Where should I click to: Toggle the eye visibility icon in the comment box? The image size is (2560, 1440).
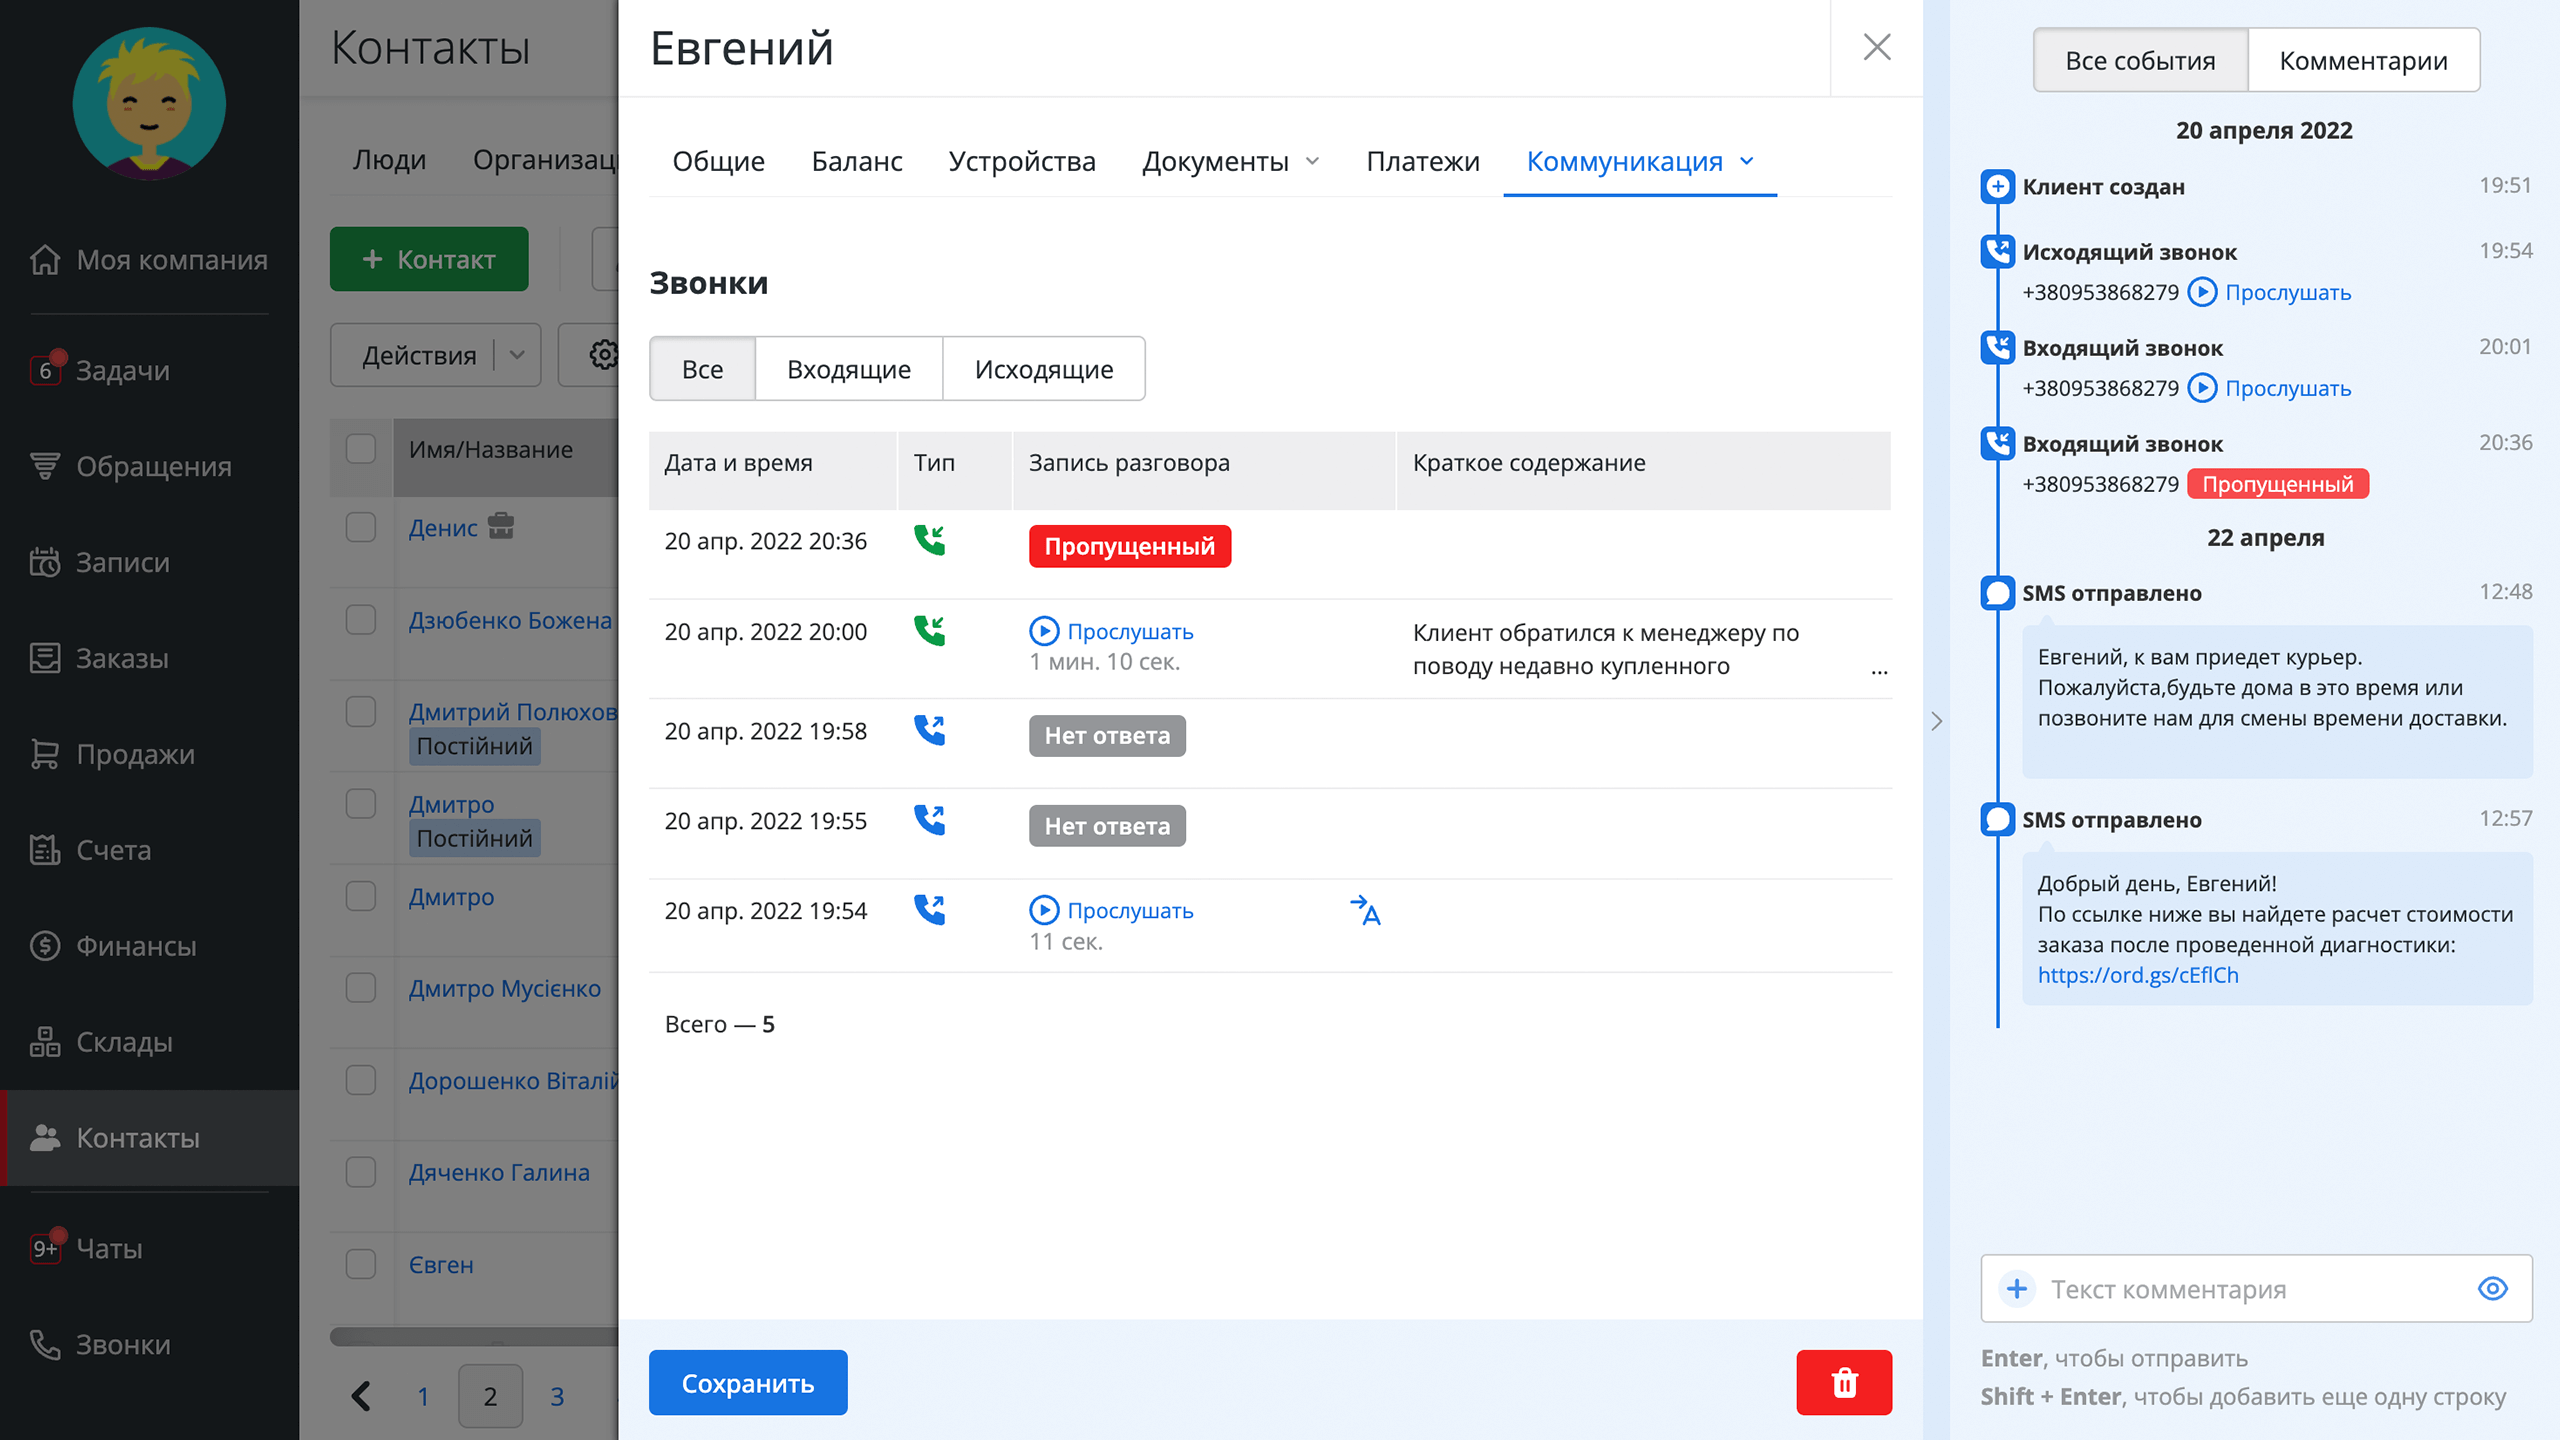2492,1289
